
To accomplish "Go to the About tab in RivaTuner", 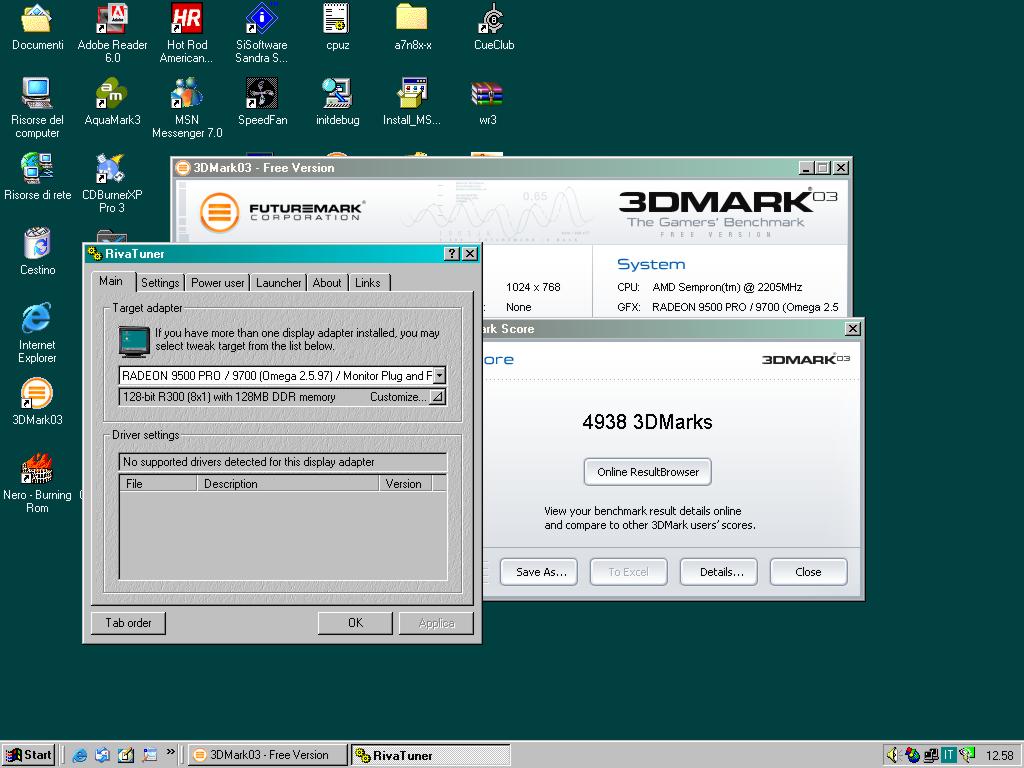I will tap(327, 283).
